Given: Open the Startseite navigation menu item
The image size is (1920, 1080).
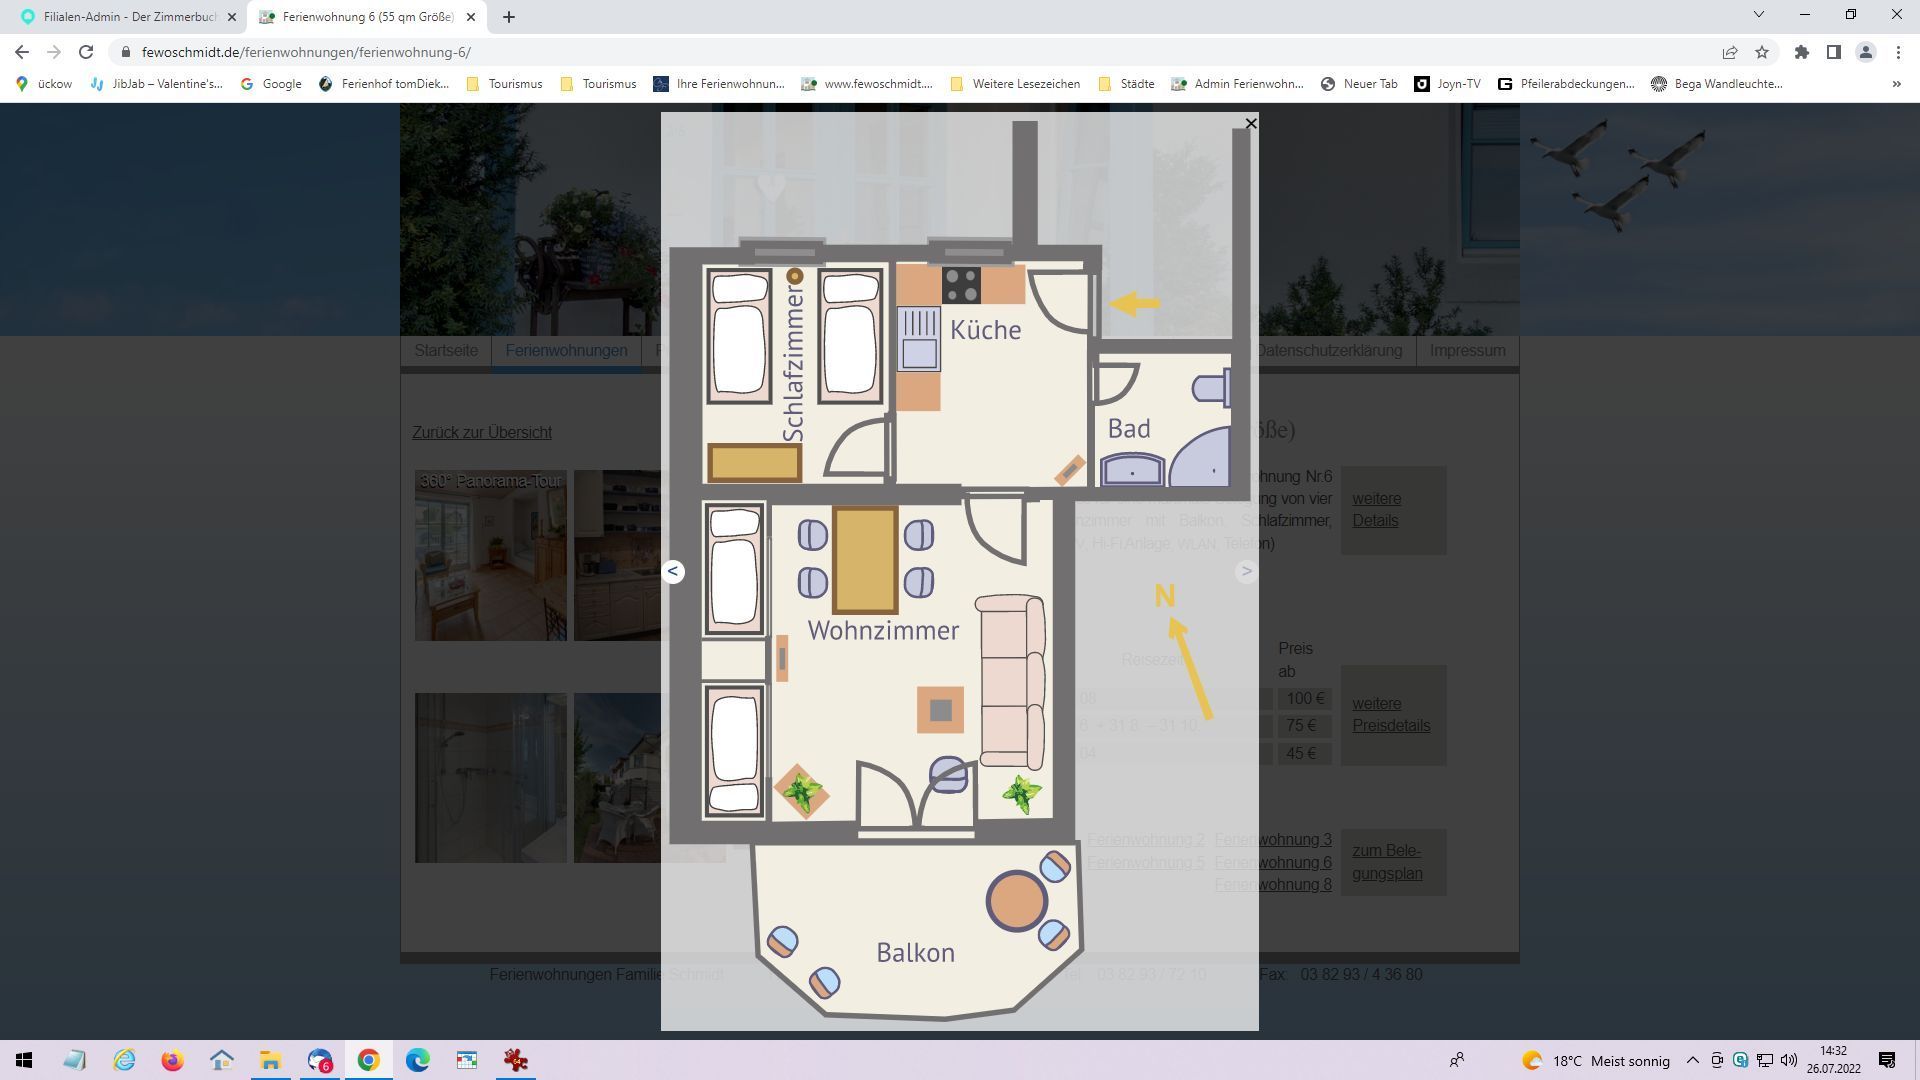Looking at the screenshot, I should [x=446, y=351].
